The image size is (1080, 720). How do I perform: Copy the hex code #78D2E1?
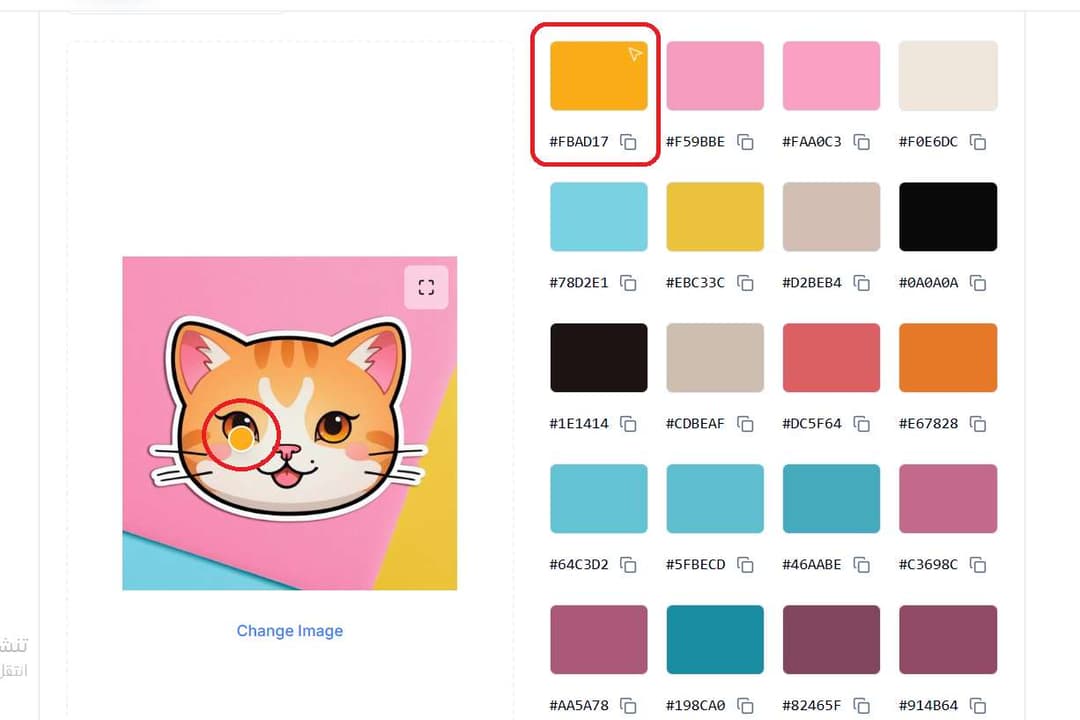(x=628, y=283)
